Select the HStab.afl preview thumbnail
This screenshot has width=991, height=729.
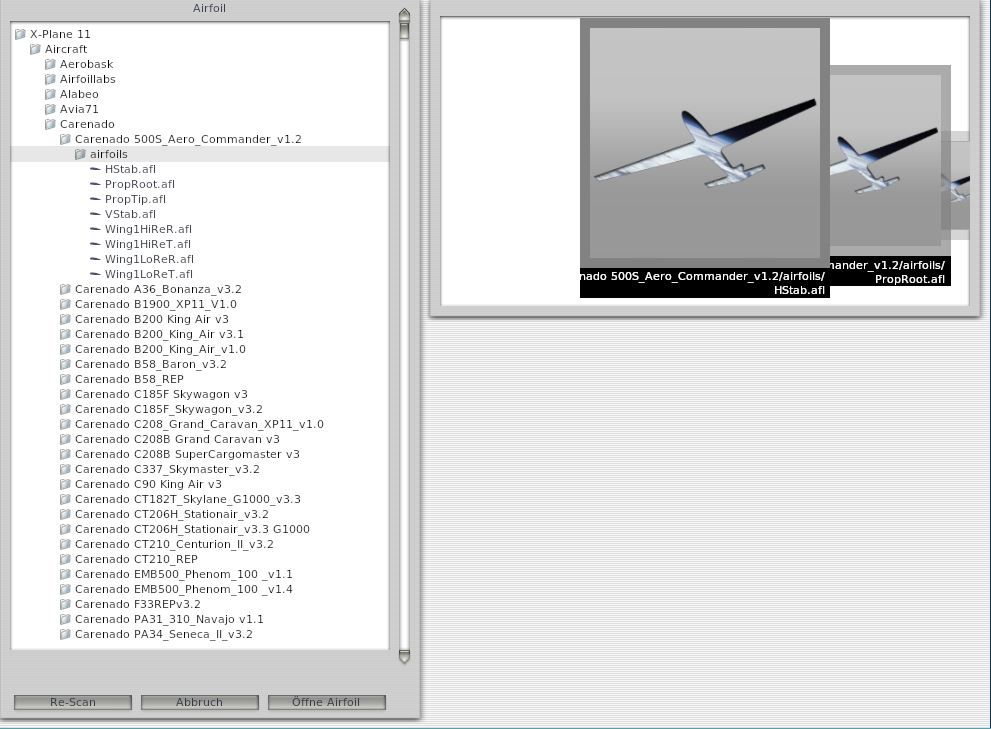[x=704, y=143]
